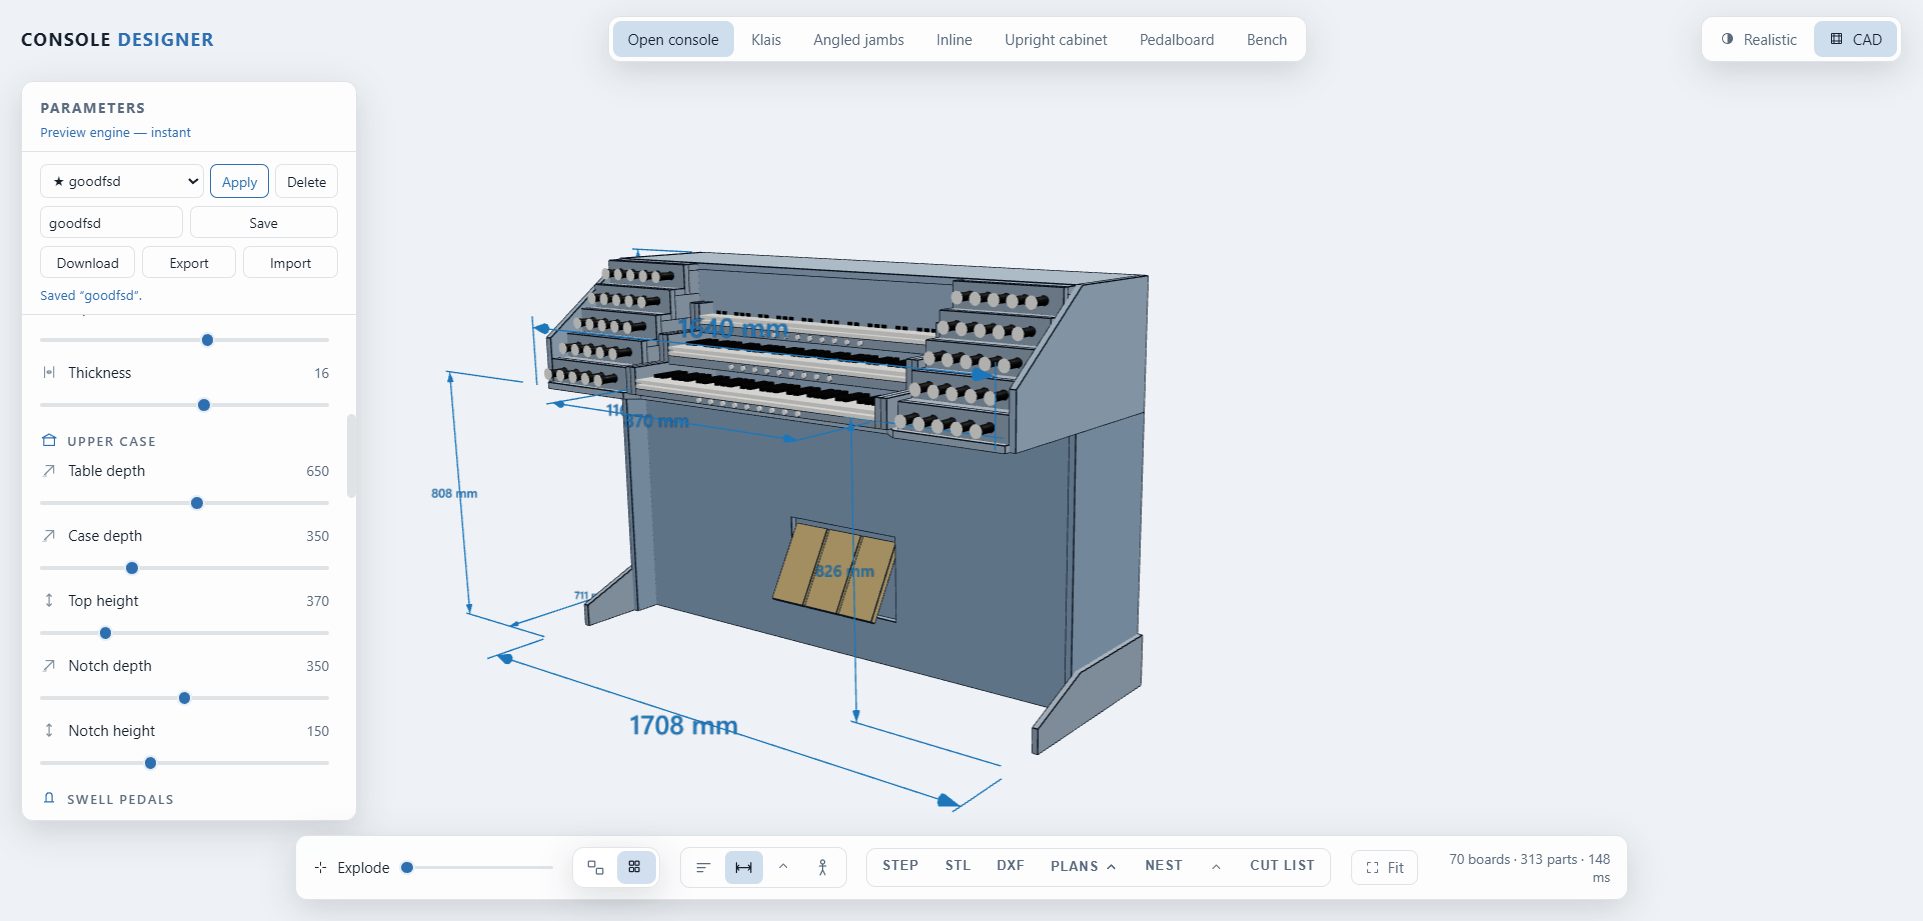Viewport: 1923px width, 921px height.
Task: Expand the caret after NEST
Action: click(1216, 866)
